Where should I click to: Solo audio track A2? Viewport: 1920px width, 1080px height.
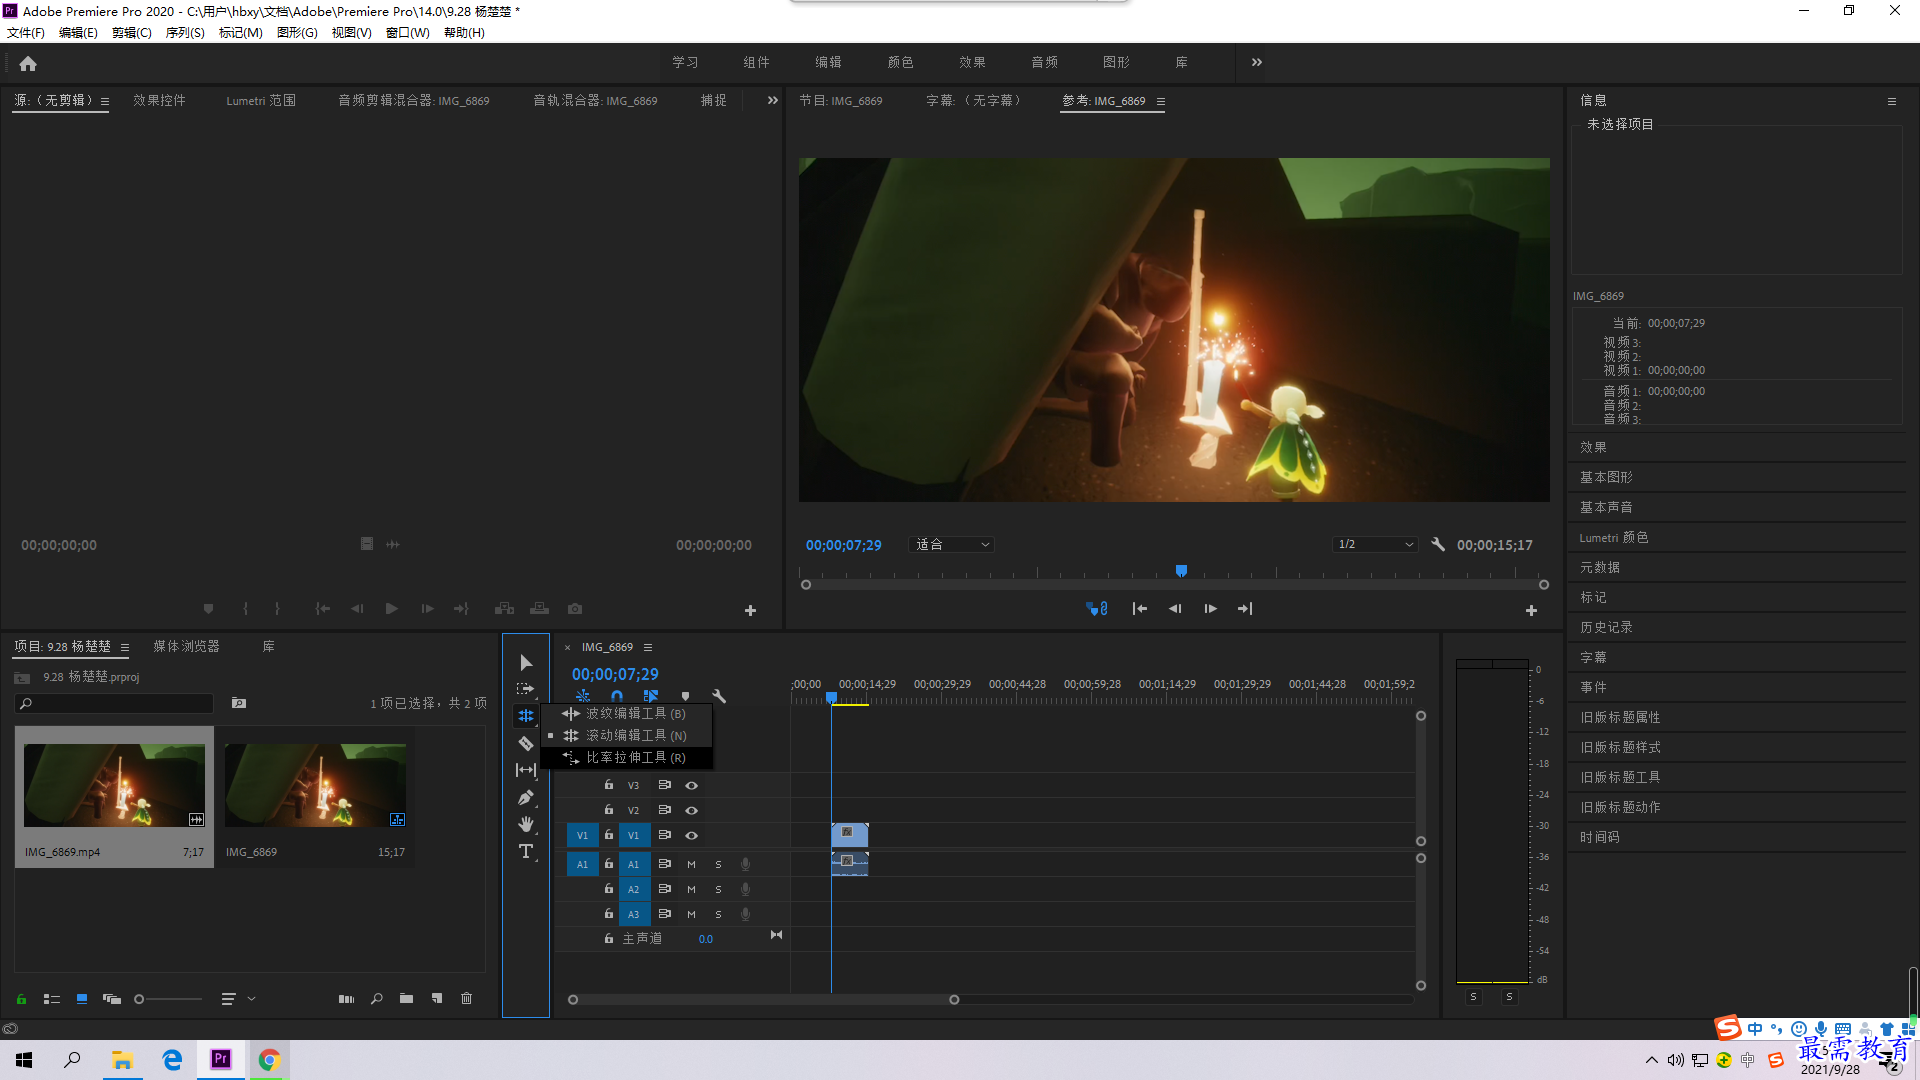click(x=718, y=889)
